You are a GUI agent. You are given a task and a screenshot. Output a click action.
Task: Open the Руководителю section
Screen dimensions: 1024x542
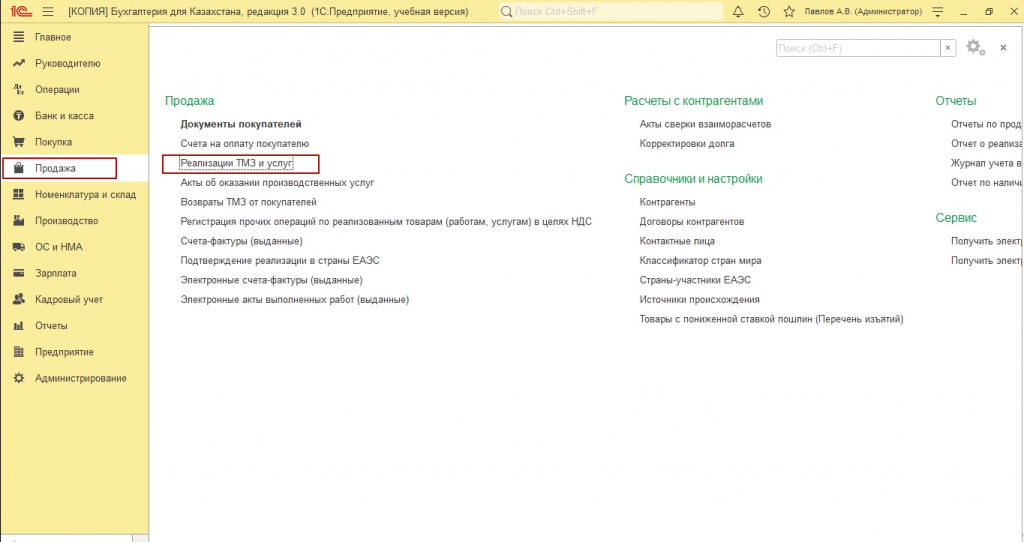click(74, 63)
